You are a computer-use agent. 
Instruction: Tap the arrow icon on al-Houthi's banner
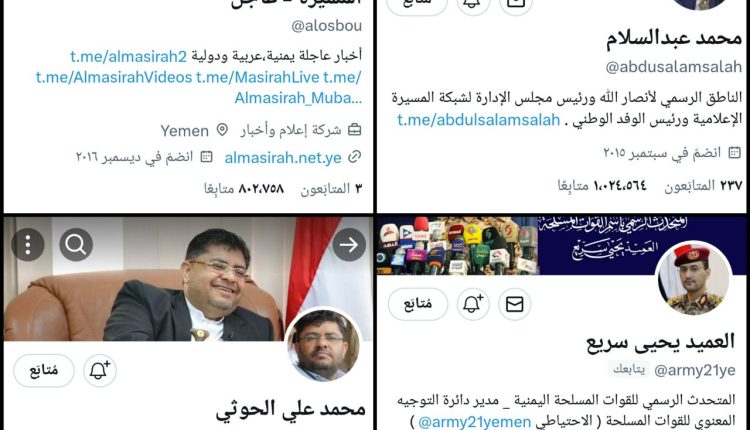[349, 244]
